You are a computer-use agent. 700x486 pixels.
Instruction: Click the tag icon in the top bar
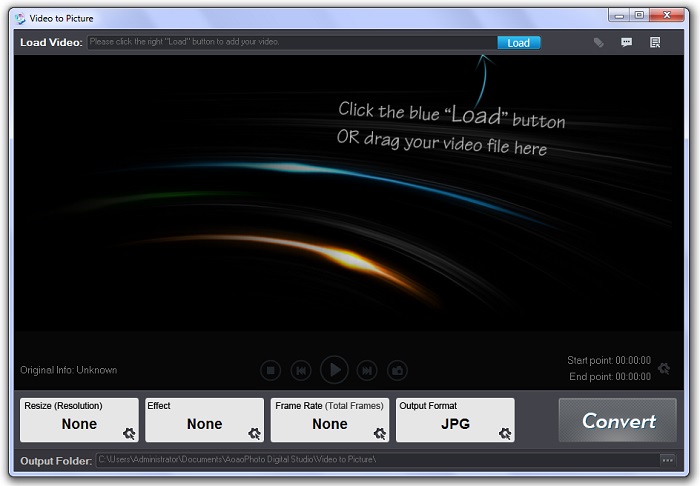click(599, 42)
